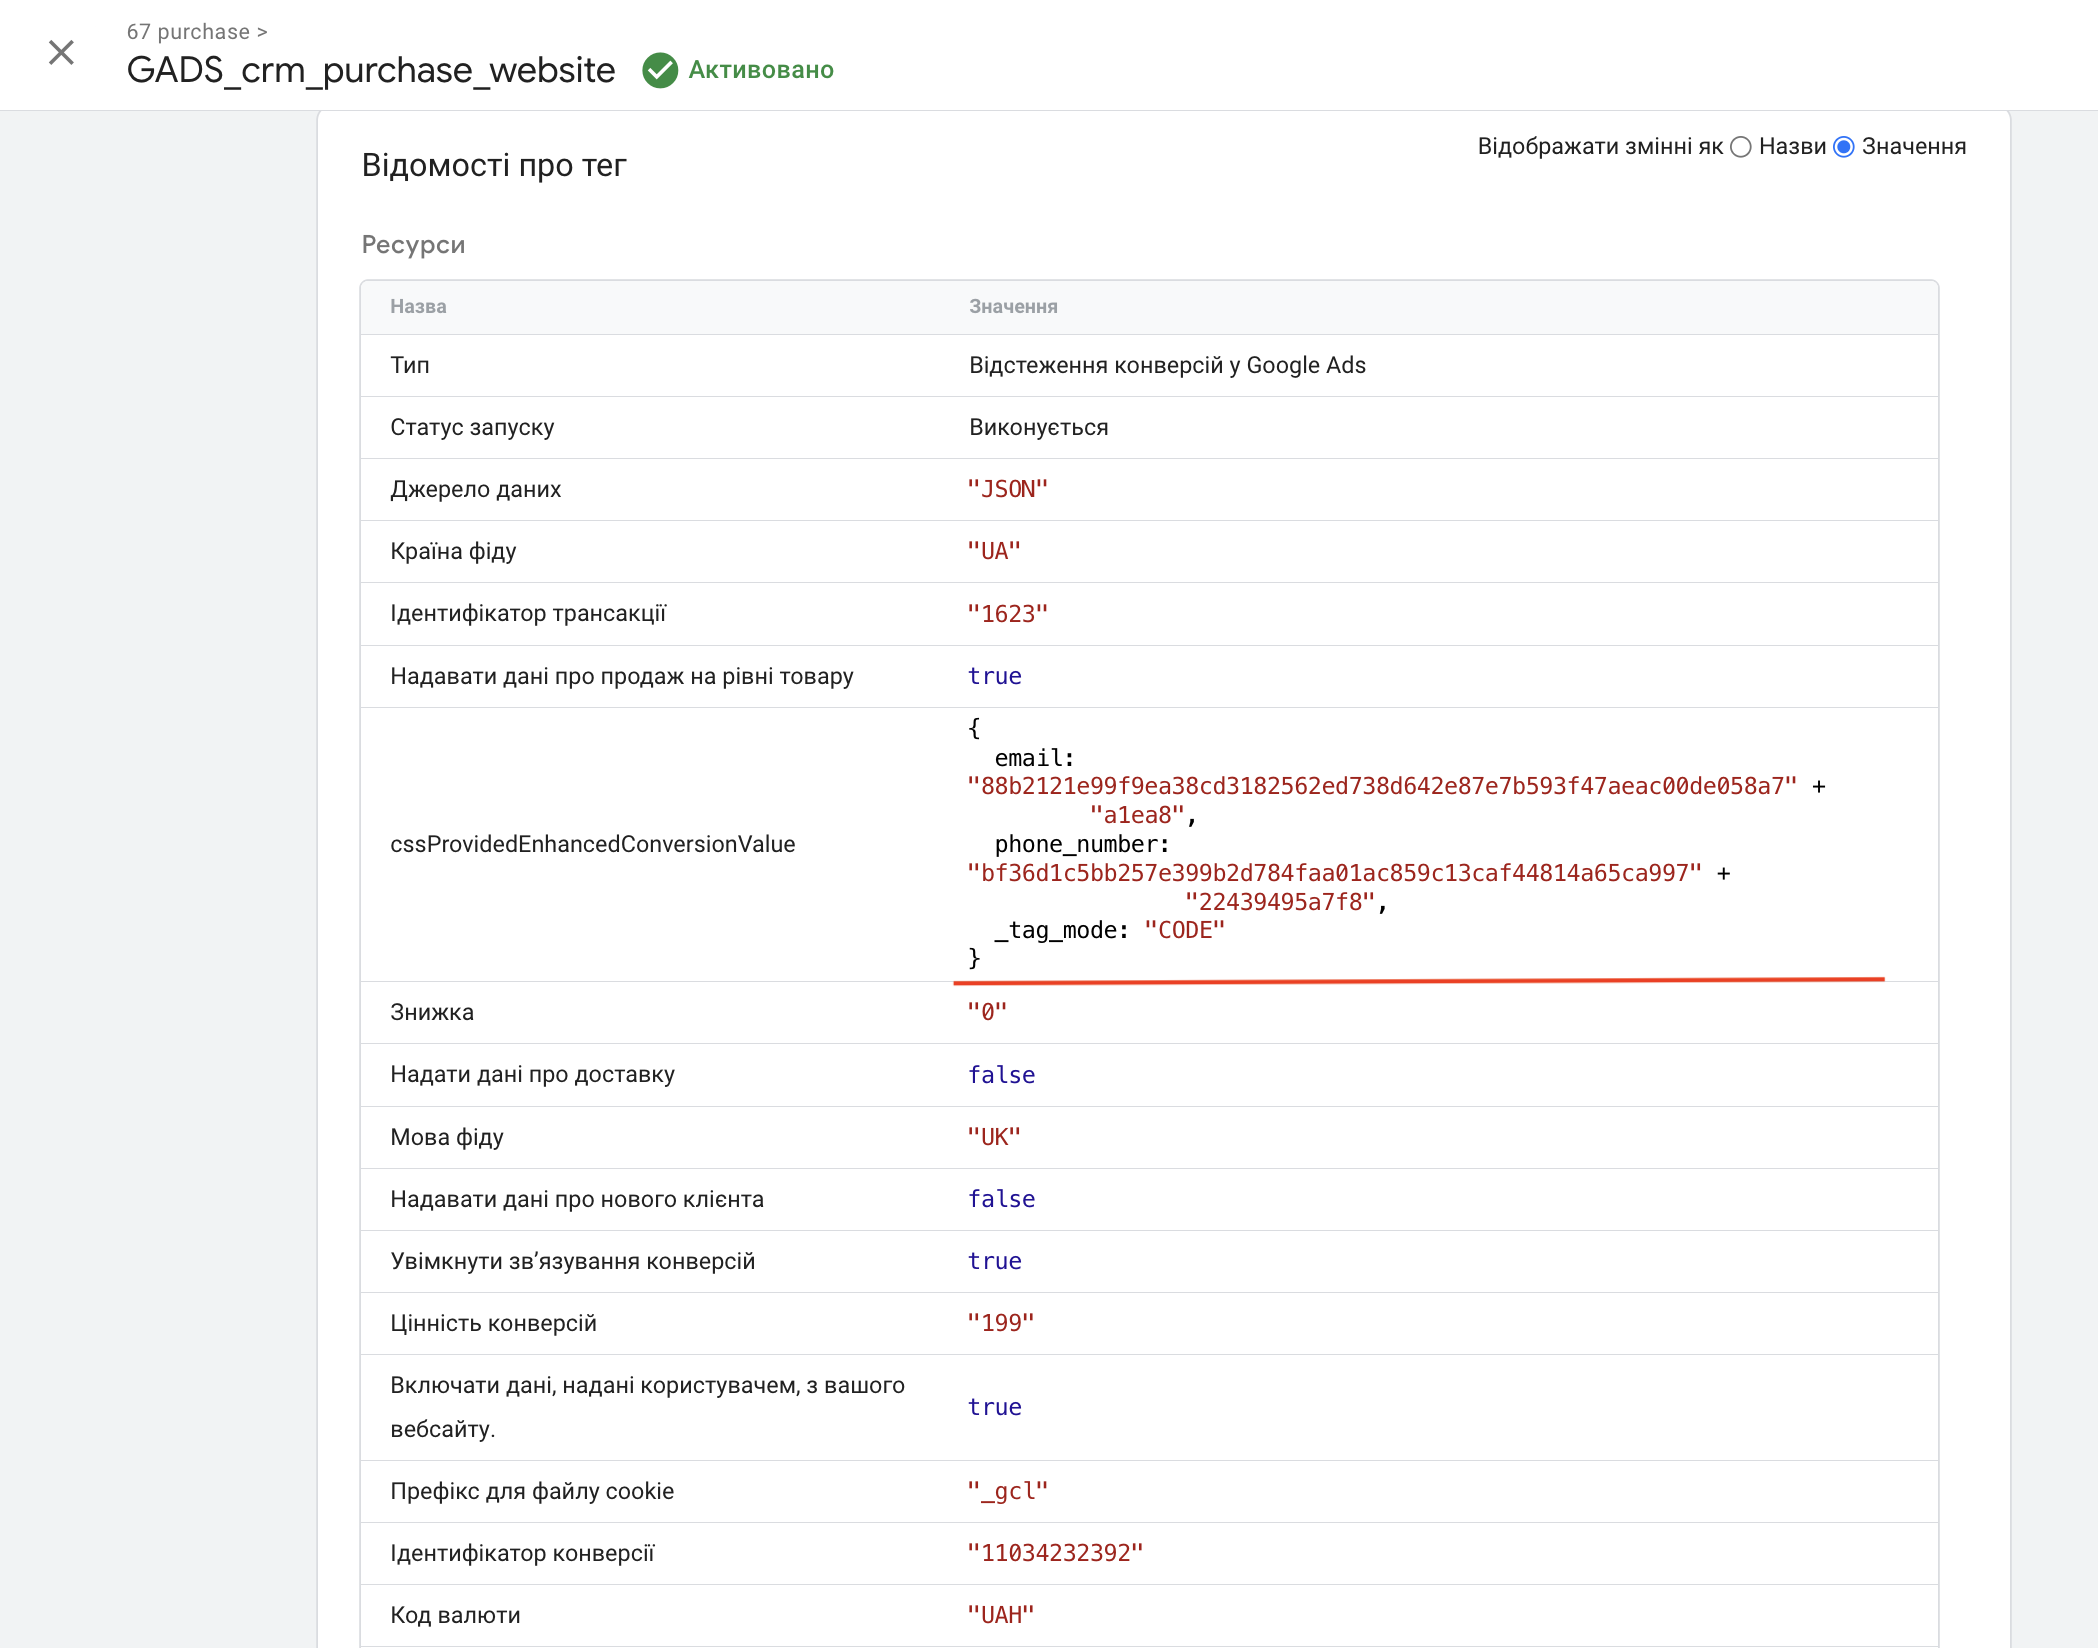Click the Відображати змінні як label

(1600, 147)
